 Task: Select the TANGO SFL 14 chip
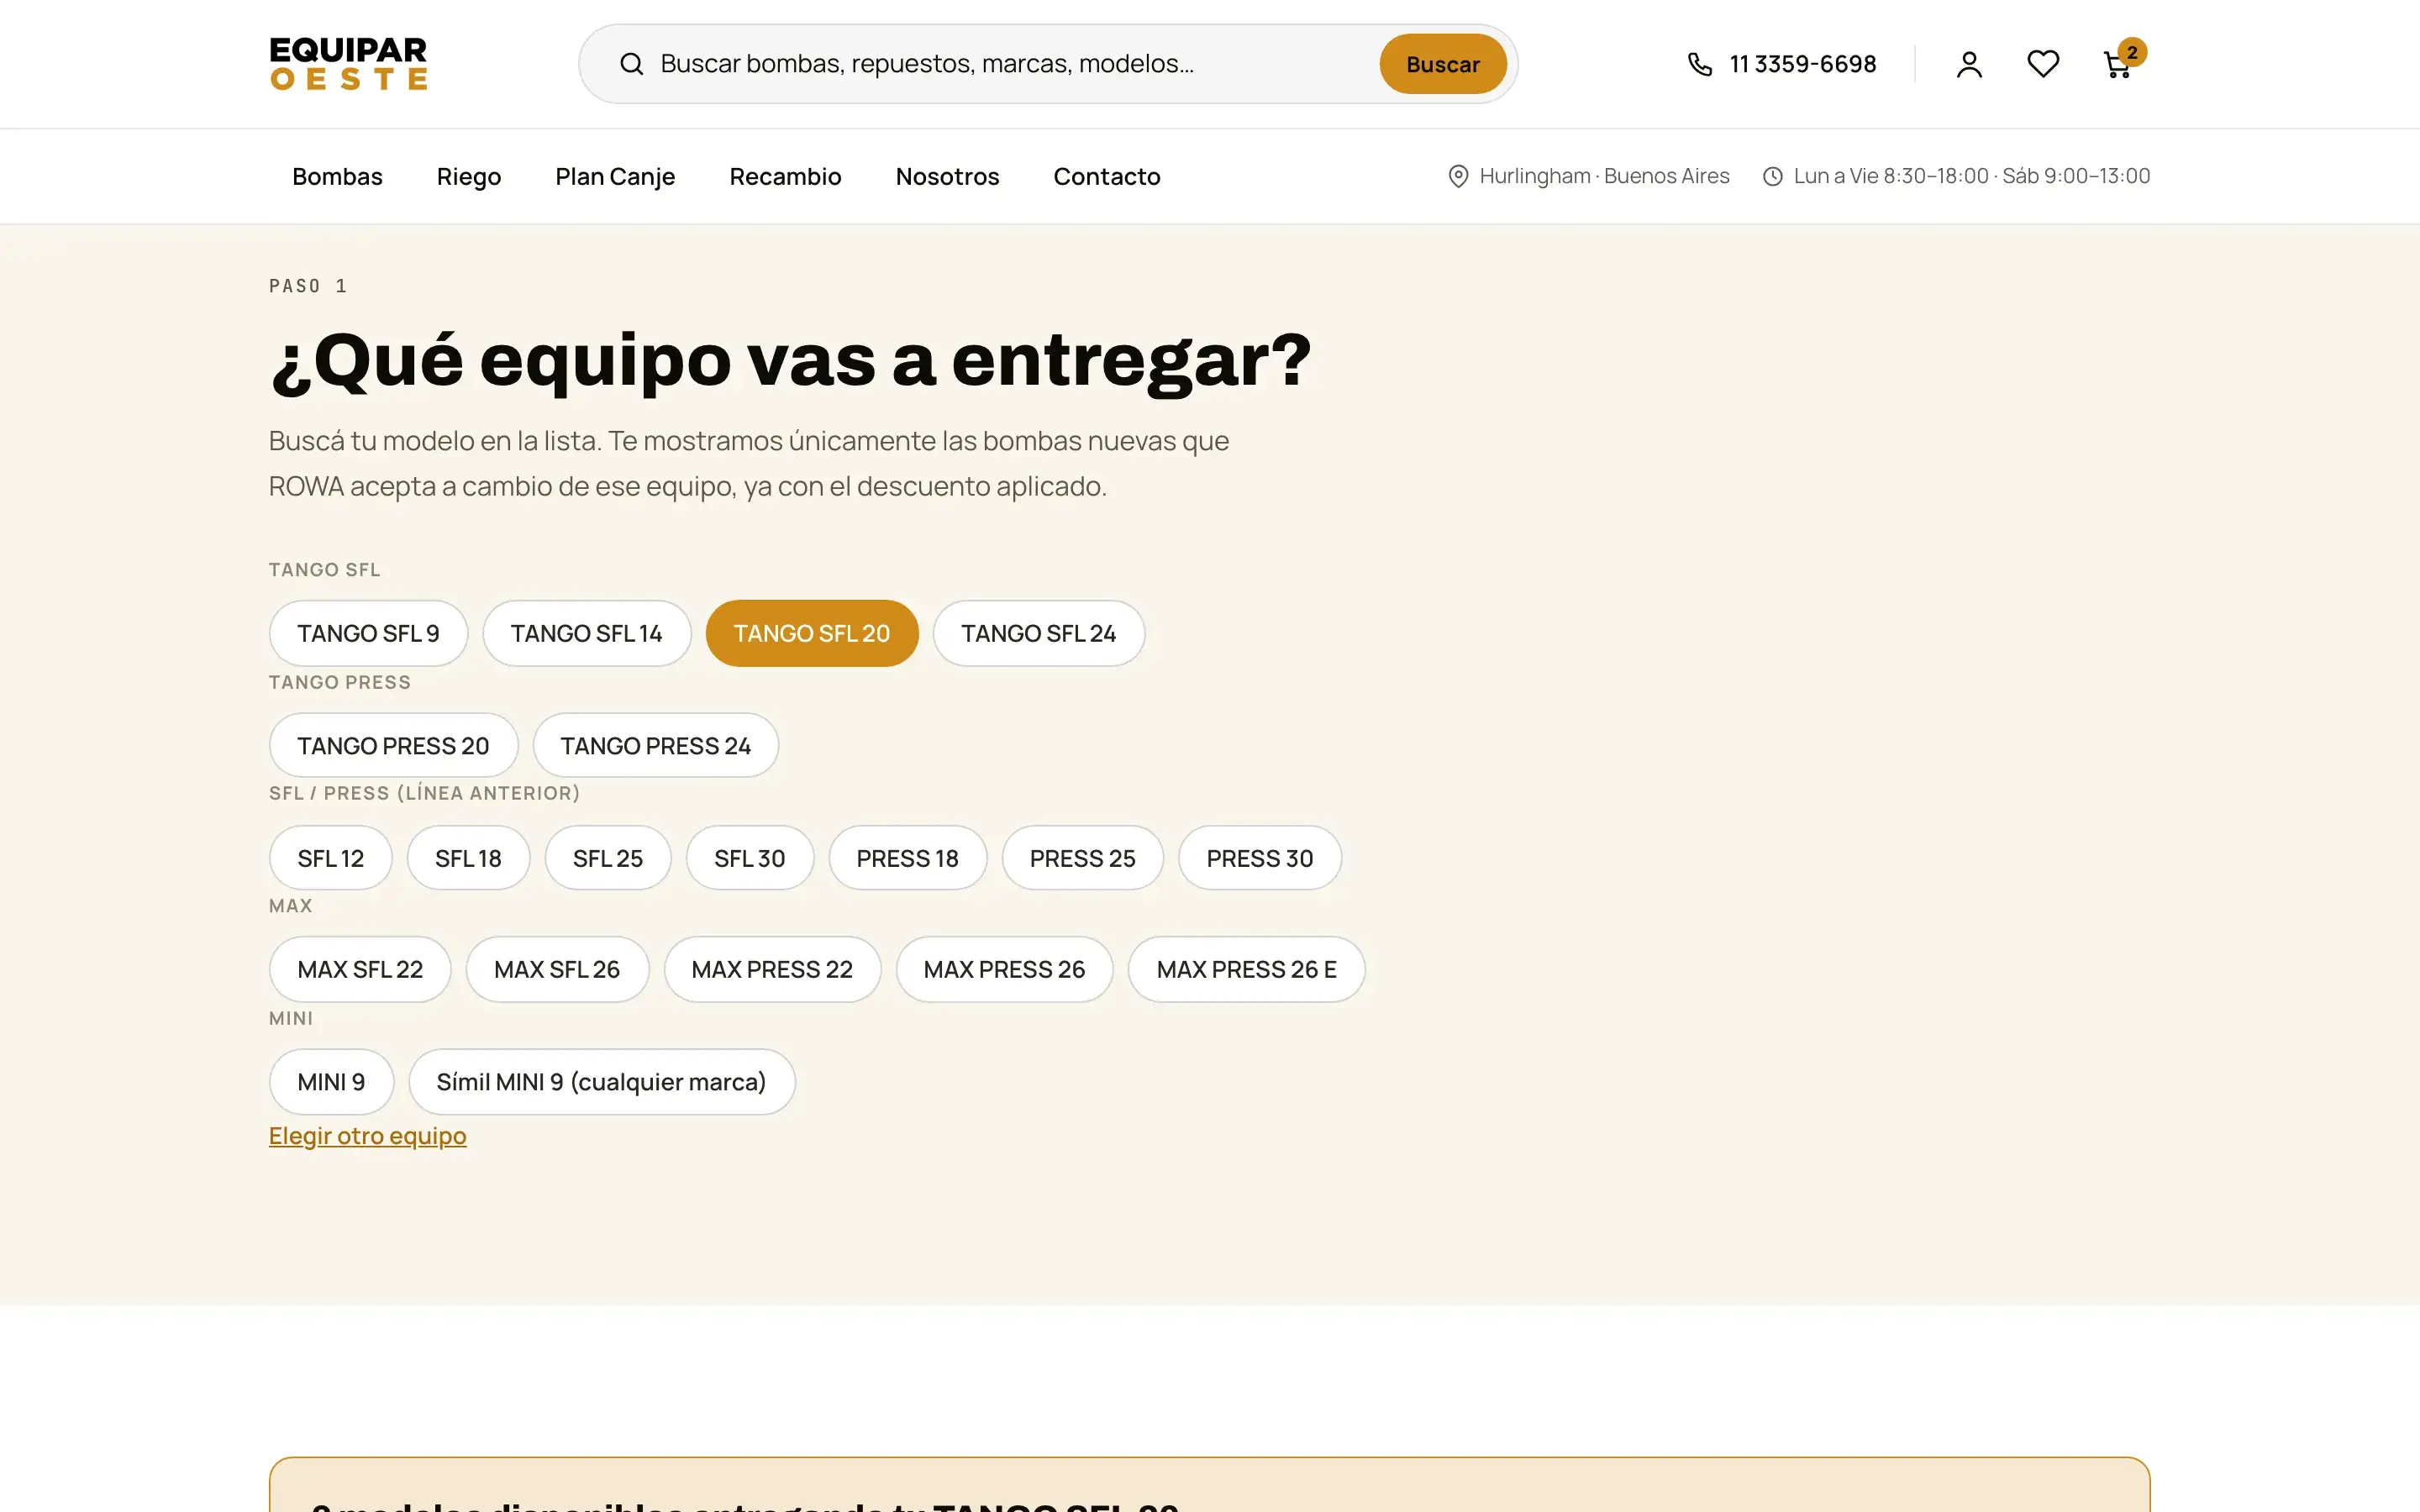click(x=586, y=633)
